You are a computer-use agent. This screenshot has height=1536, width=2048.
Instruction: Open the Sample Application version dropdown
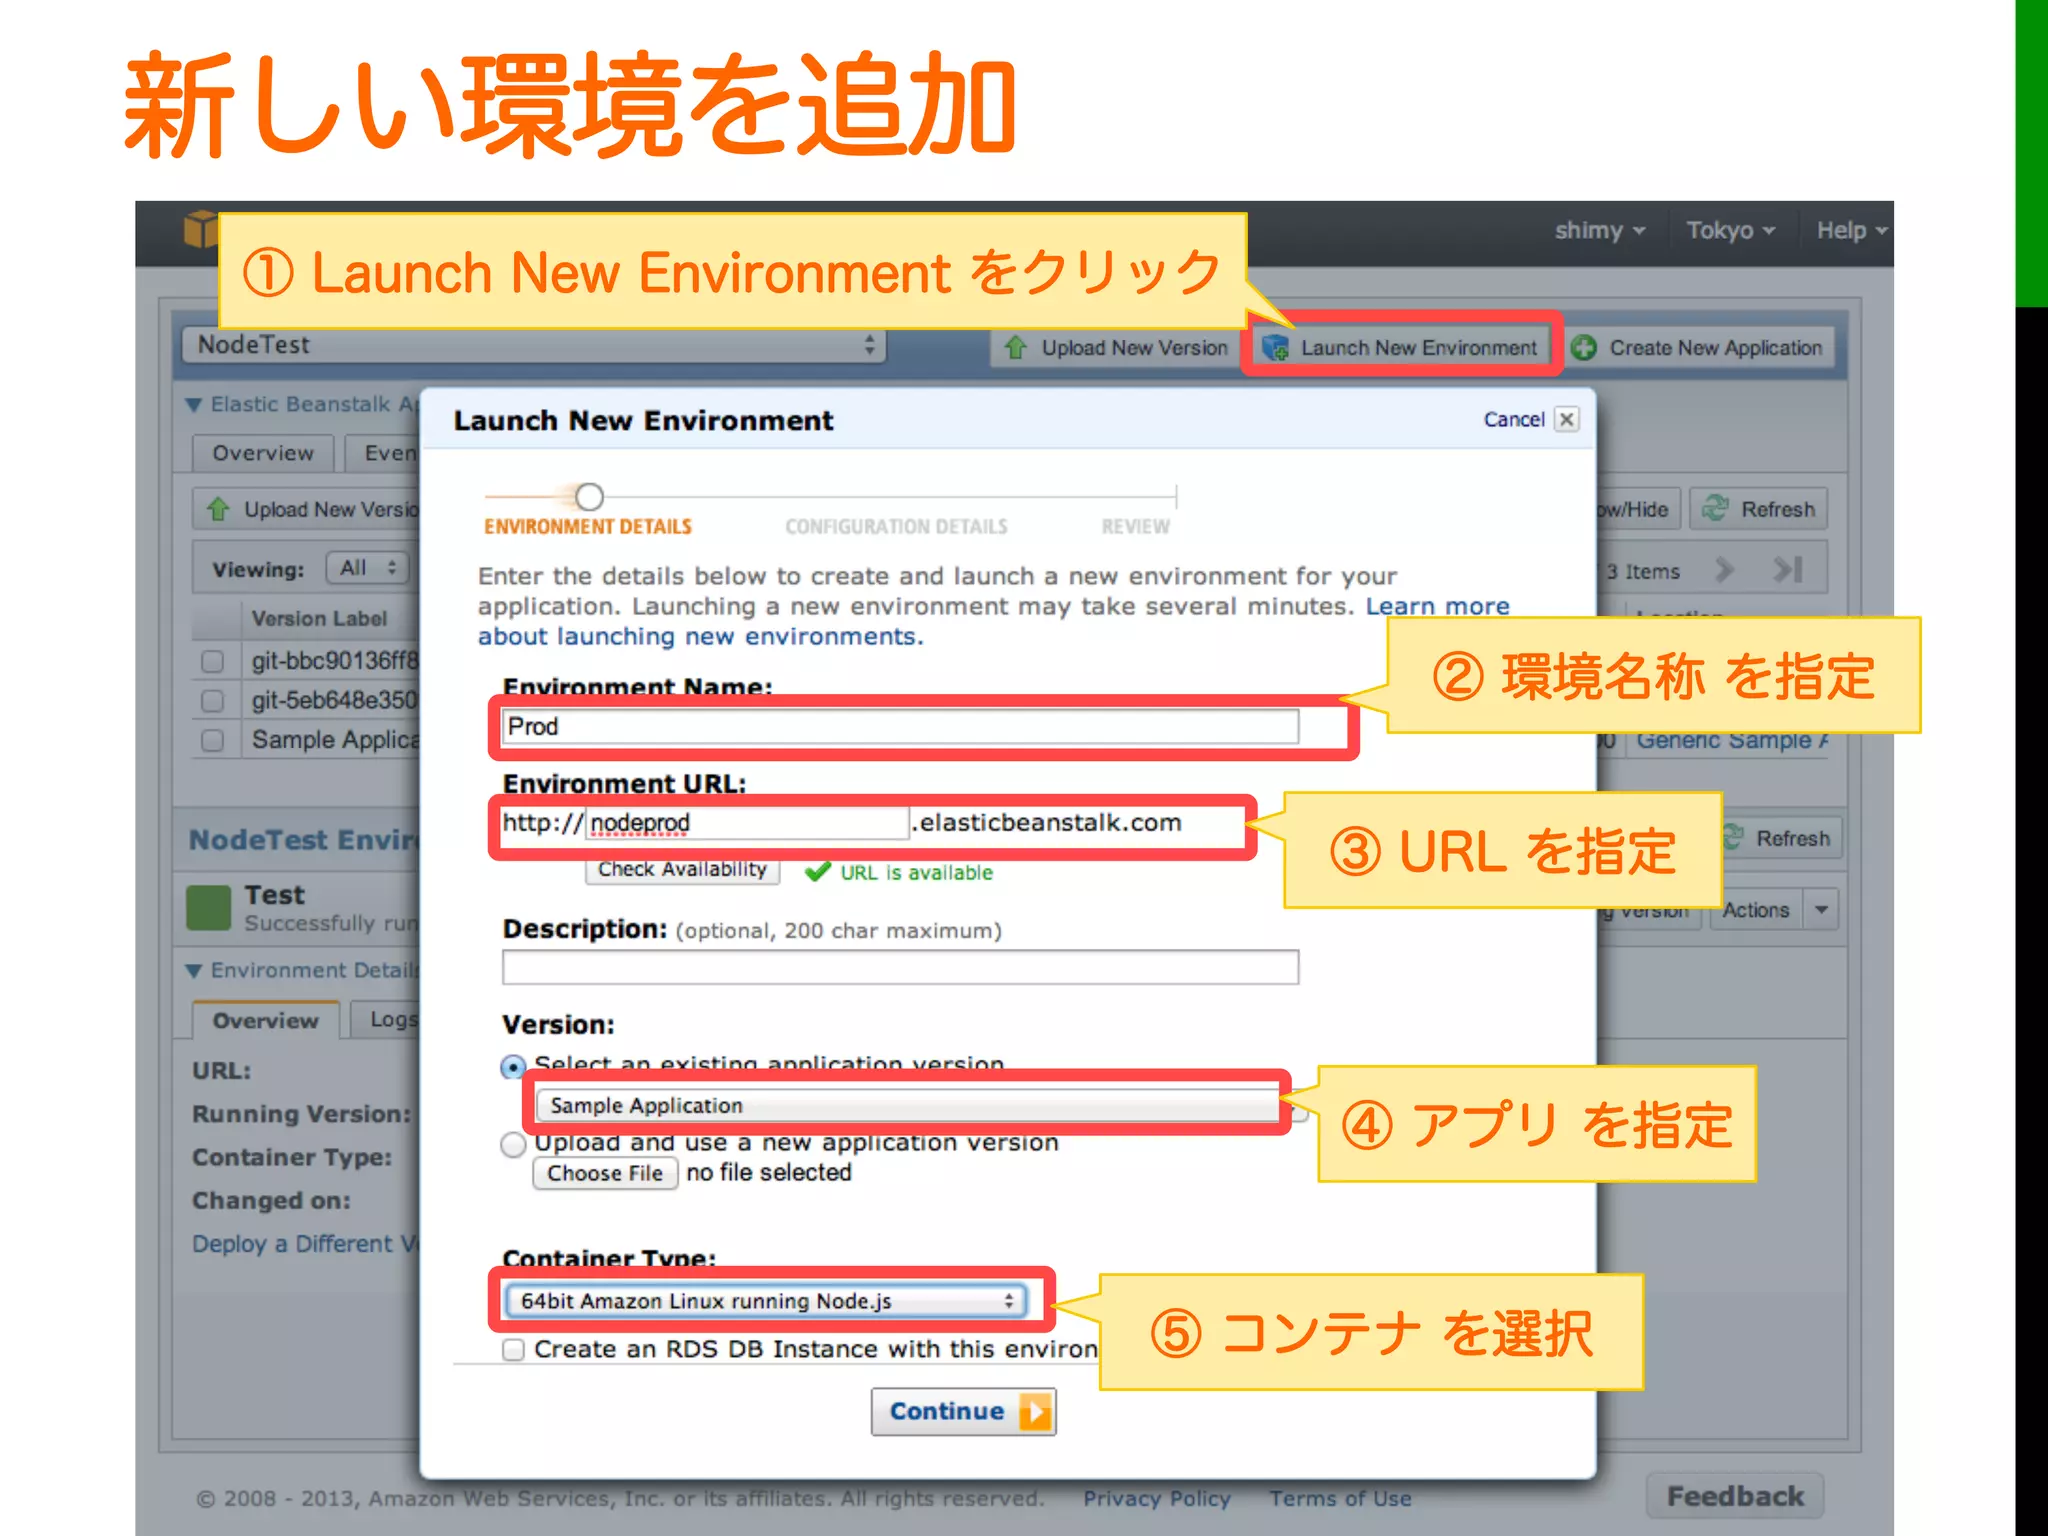(x=921, y=1105)
